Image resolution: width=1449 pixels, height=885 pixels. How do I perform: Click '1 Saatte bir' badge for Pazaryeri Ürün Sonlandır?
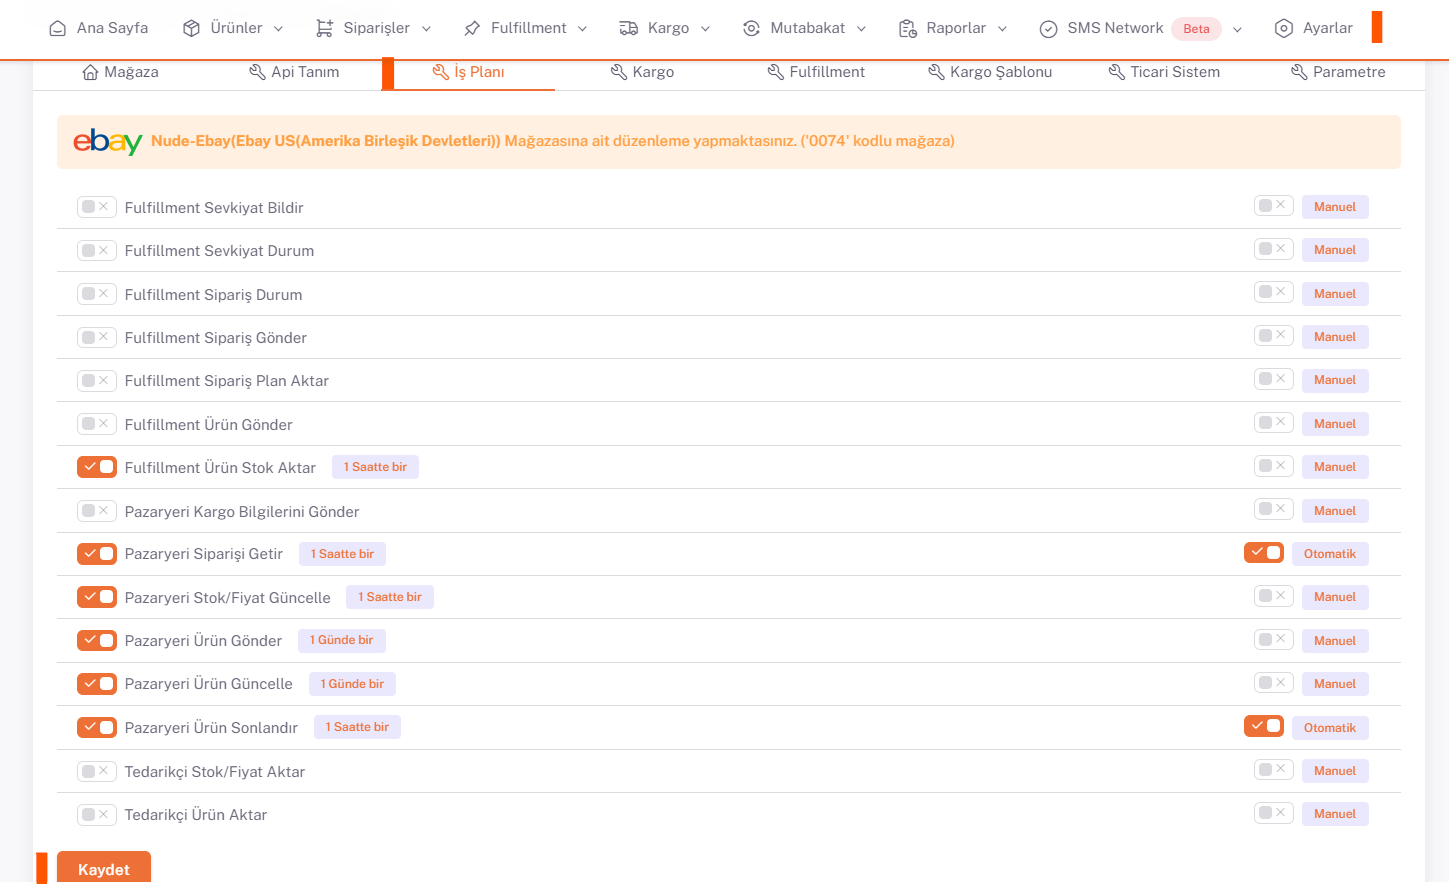(x=357, y=727)
